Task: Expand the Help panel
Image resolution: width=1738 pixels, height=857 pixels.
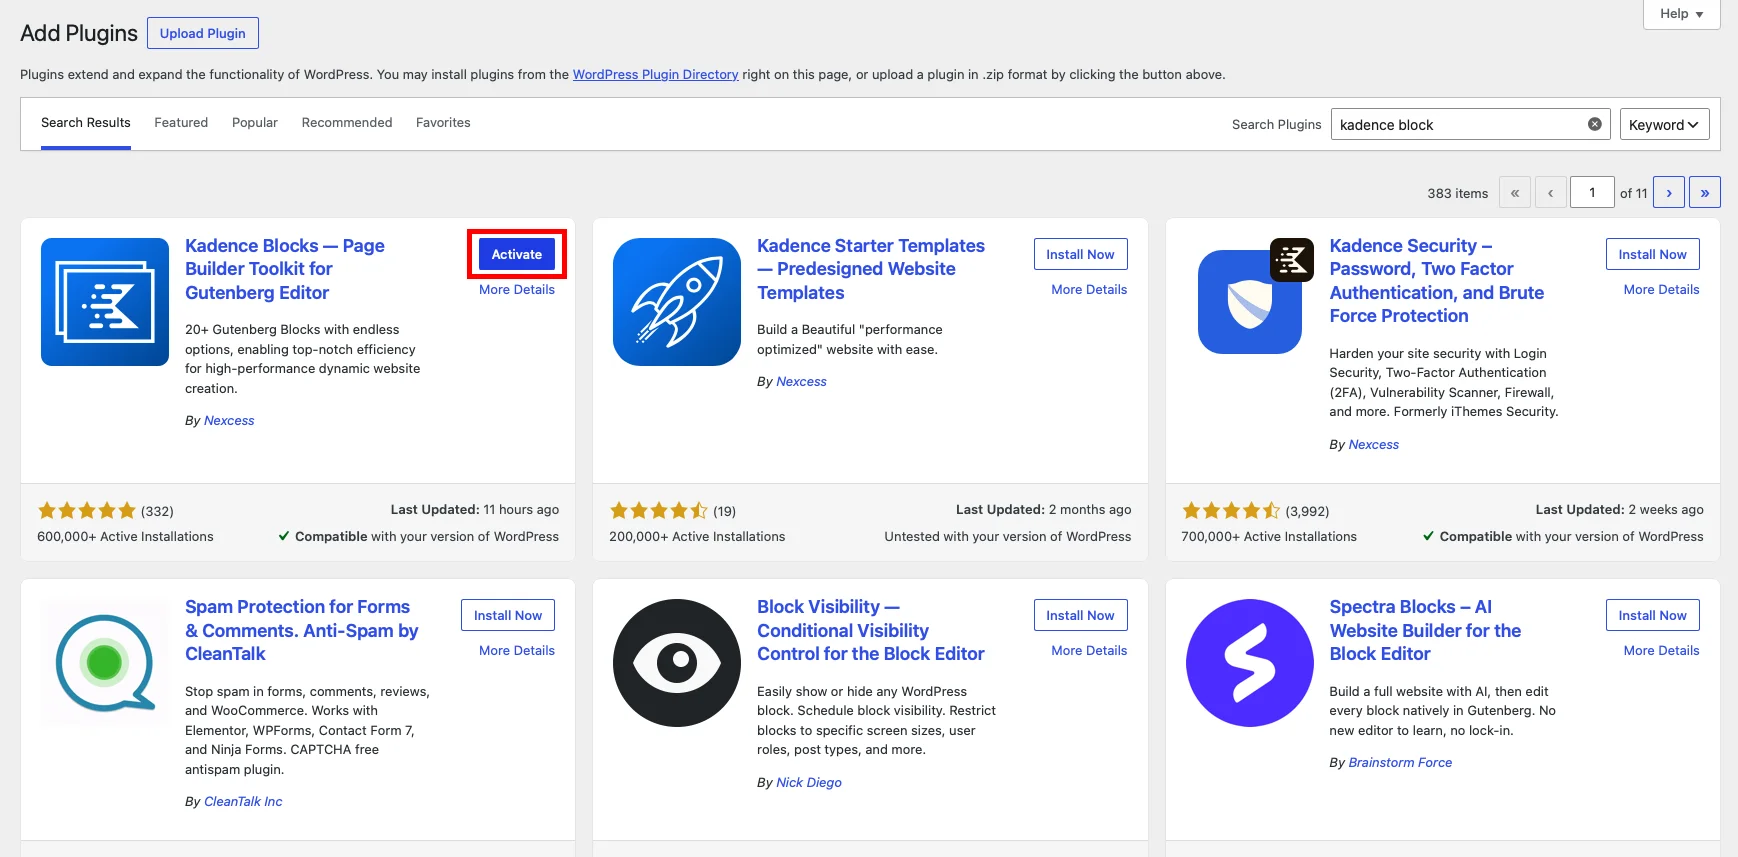Action: click(x=1681, y=14)
